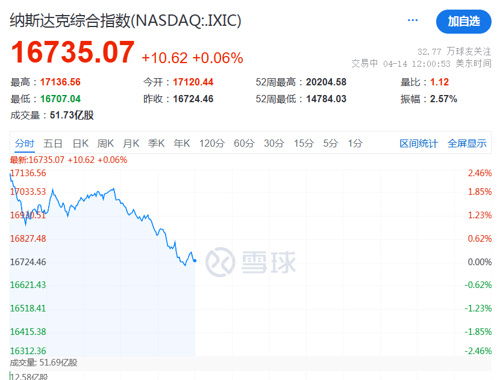Switch to the 五日 chart tab
This screenshot has width=500, height=380.
coord(53,144)
